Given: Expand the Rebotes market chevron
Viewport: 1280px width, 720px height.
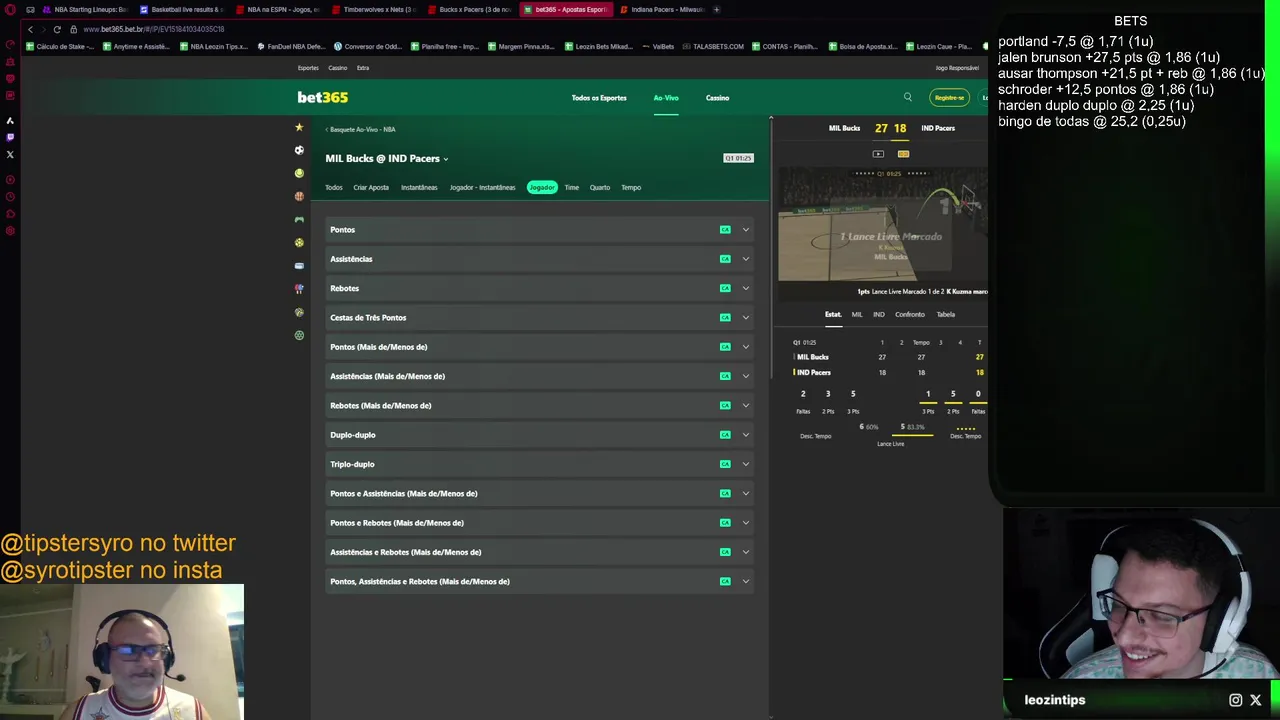Looking at the screenshot, I should tap(745, 288).
